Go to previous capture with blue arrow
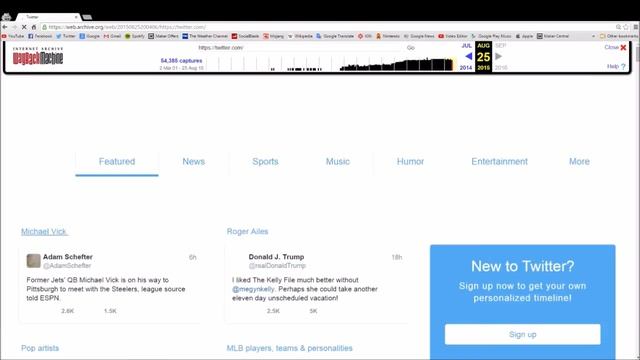The width and height of the screenshot is (640, 360). (469, 56)
